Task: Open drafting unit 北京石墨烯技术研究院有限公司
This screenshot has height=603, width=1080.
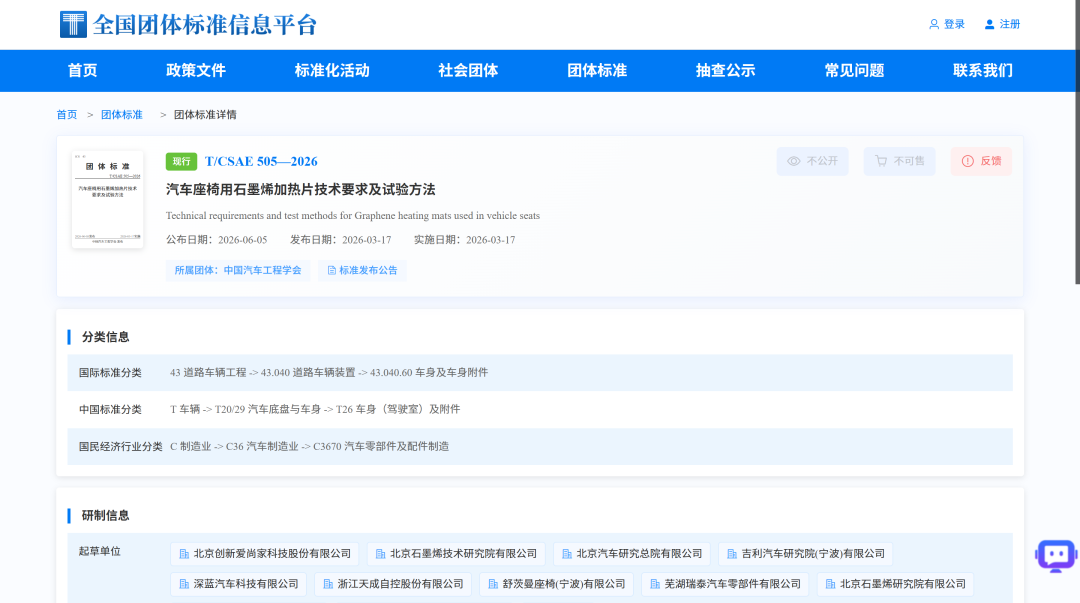Action: 456,554
